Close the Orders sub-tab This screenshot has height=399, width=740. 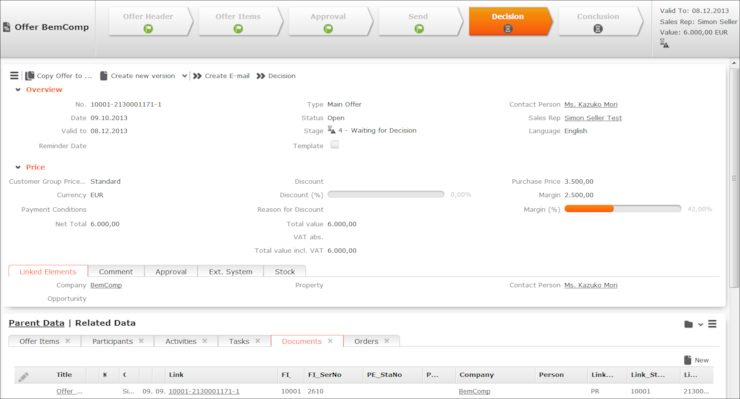(387, 341)
